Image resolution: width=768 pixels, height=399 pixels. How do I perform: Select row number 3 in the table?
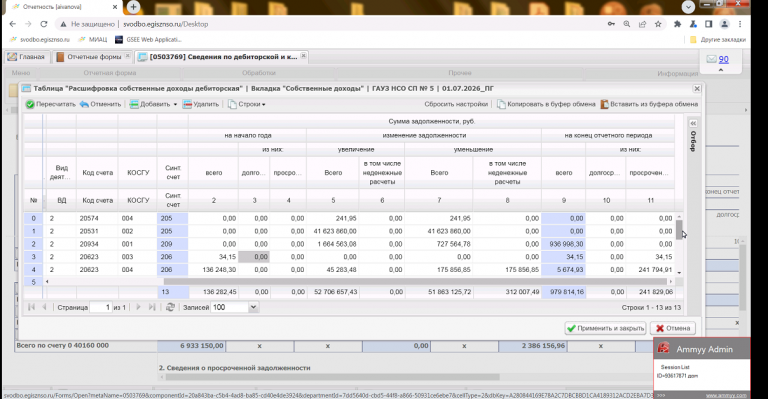tap(33, 257)
